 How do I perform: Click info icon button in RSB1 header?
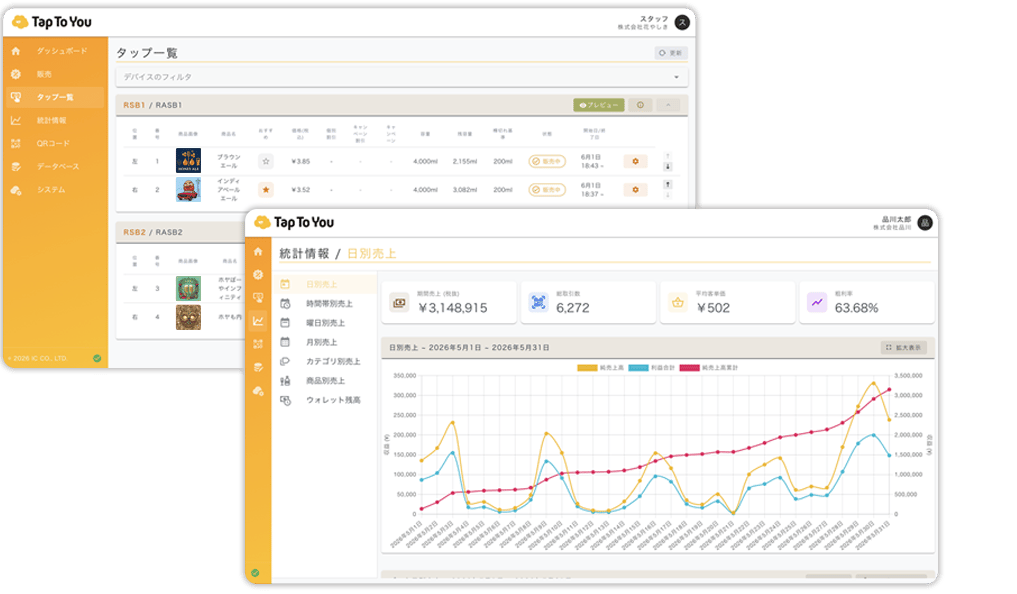click(x=640, y=105)
